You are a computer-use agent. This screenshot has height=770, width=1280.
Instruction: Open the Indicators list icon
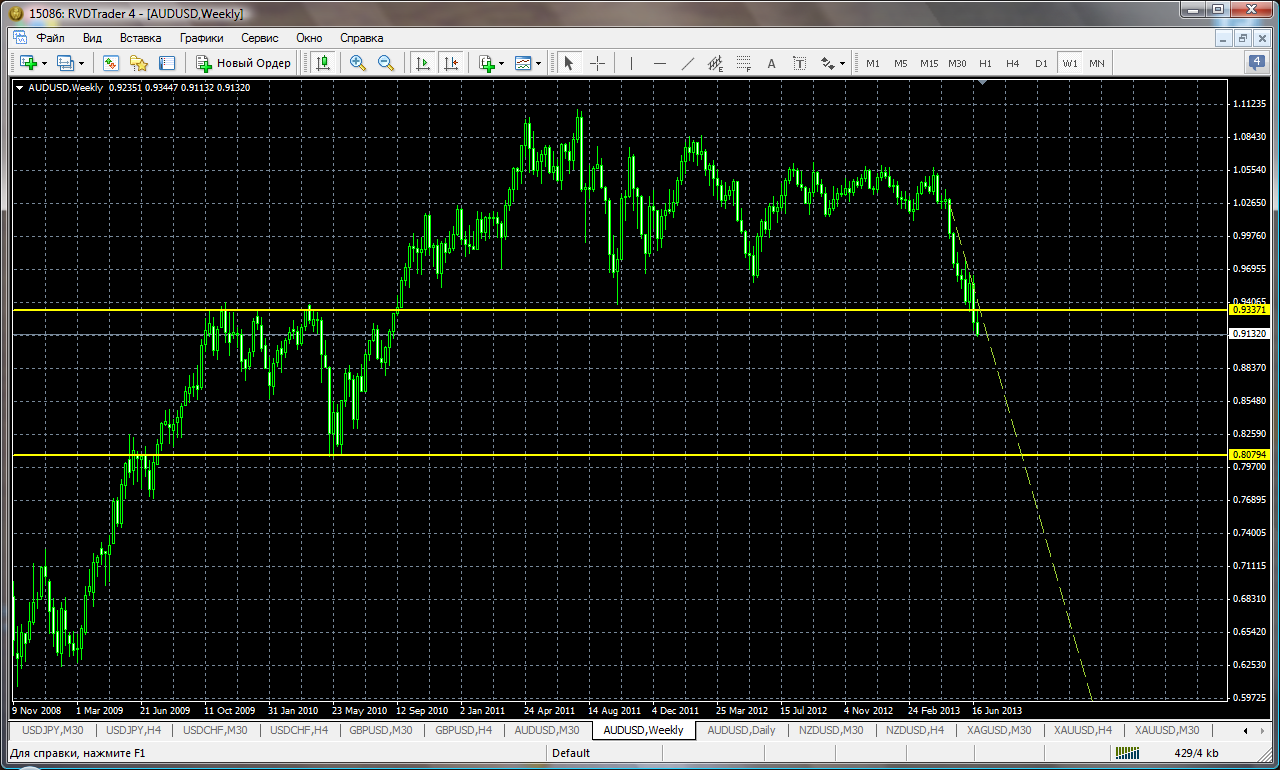click(x=487, y=63)
